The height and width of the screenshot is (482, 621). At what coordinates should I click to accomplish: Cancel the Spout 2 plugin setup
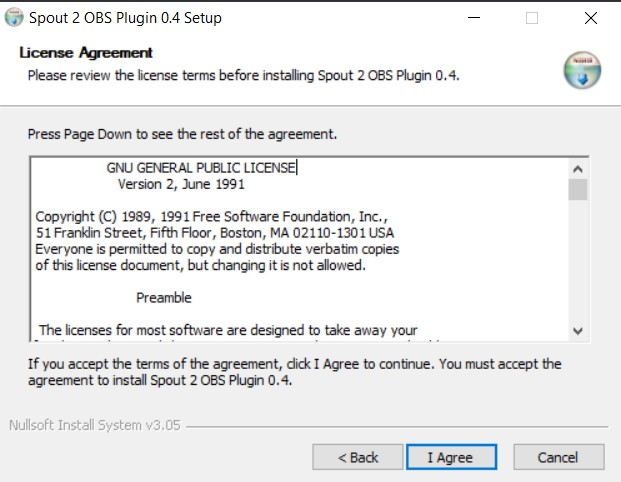click(x=559, y=457)
